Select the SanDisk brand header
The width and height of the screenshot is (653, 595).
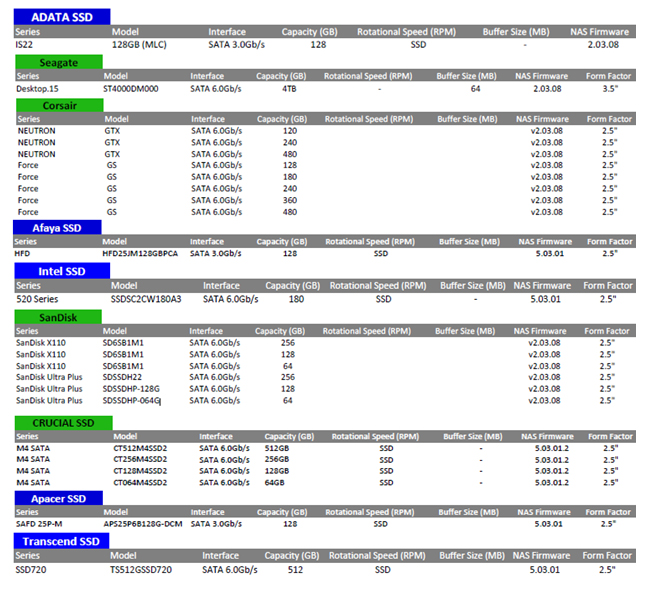[x=58, y=317]
